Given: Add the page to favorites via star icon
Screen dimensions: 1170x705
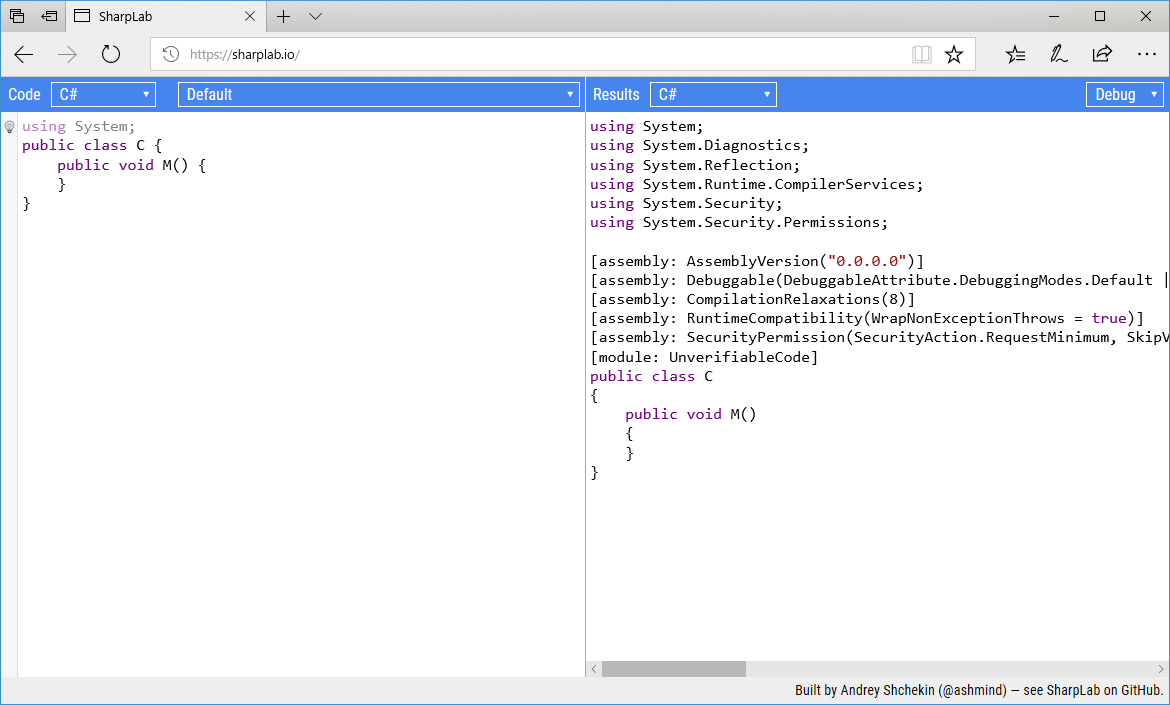Looking at the screenshot, I should pyautogui.click(x=954, y=54).
